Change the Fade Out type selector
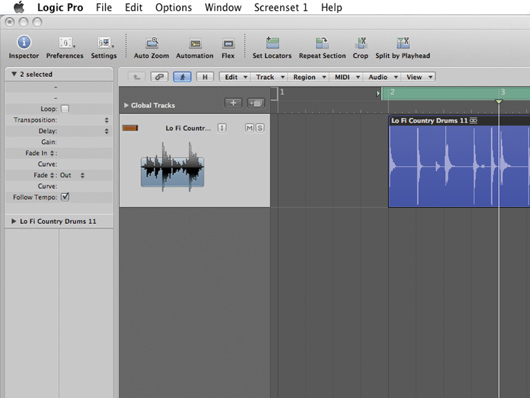Screen dimensions: 530x398 point(82,175)
